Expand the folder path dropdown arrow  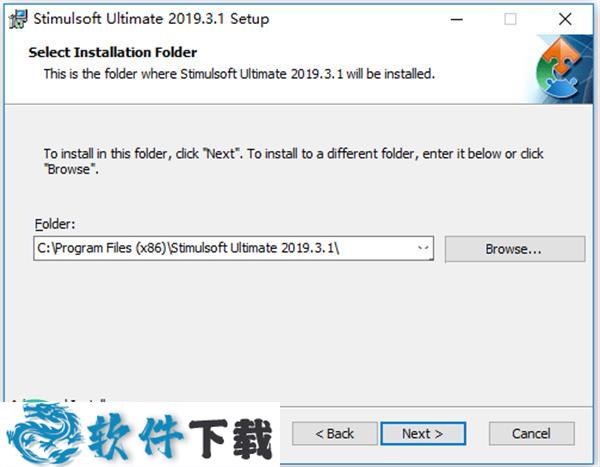tap(423, 248)
